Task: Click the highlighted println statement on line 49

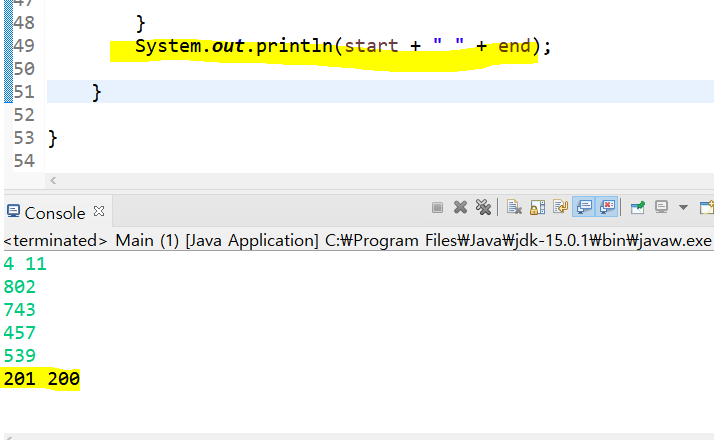Action: 343,46
